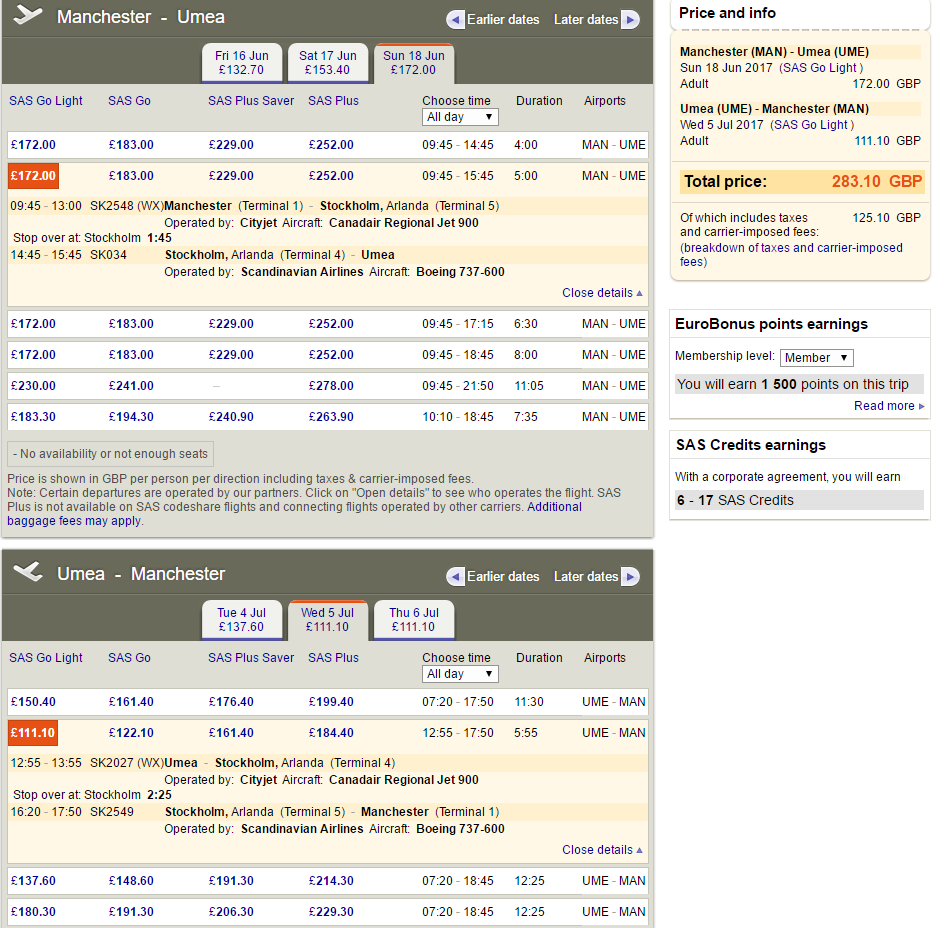Click the Earlier dates arrow for Manchester - Umea
The height and width of the screenshot is (928, 940).
[456, 20]
